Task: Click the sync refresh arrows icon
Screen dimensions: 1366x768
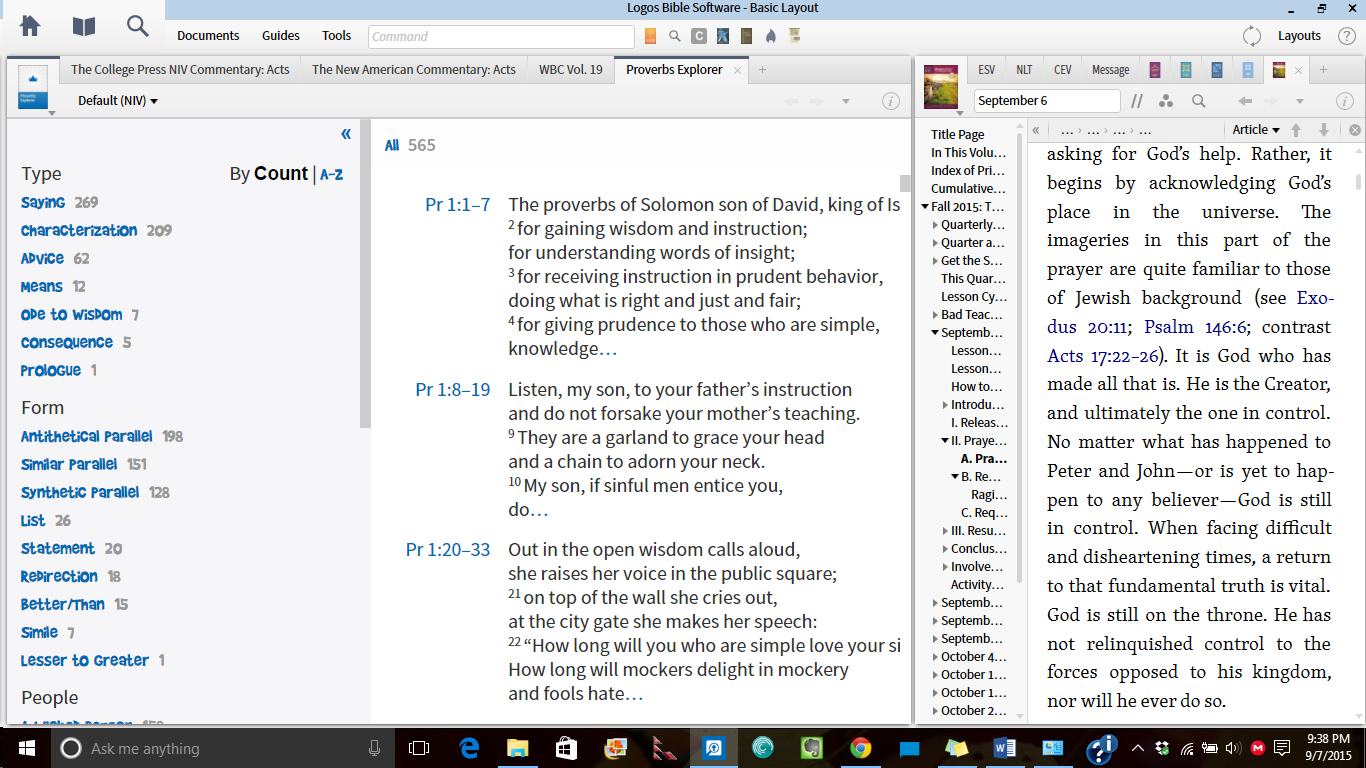Action: [x=1252, y=36]
